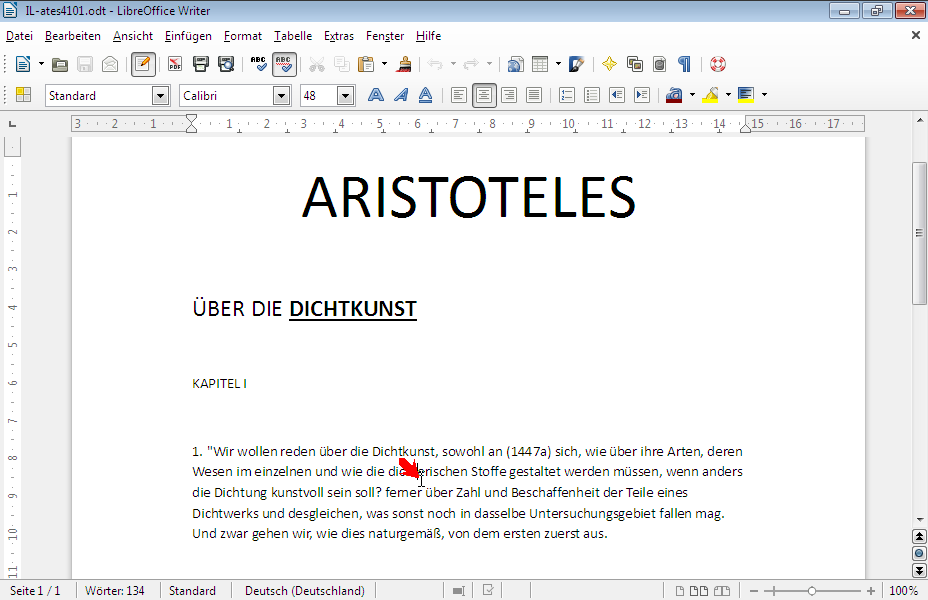Click the zoom in plus button
The image size is (928, 600).
tap(871, 591)
